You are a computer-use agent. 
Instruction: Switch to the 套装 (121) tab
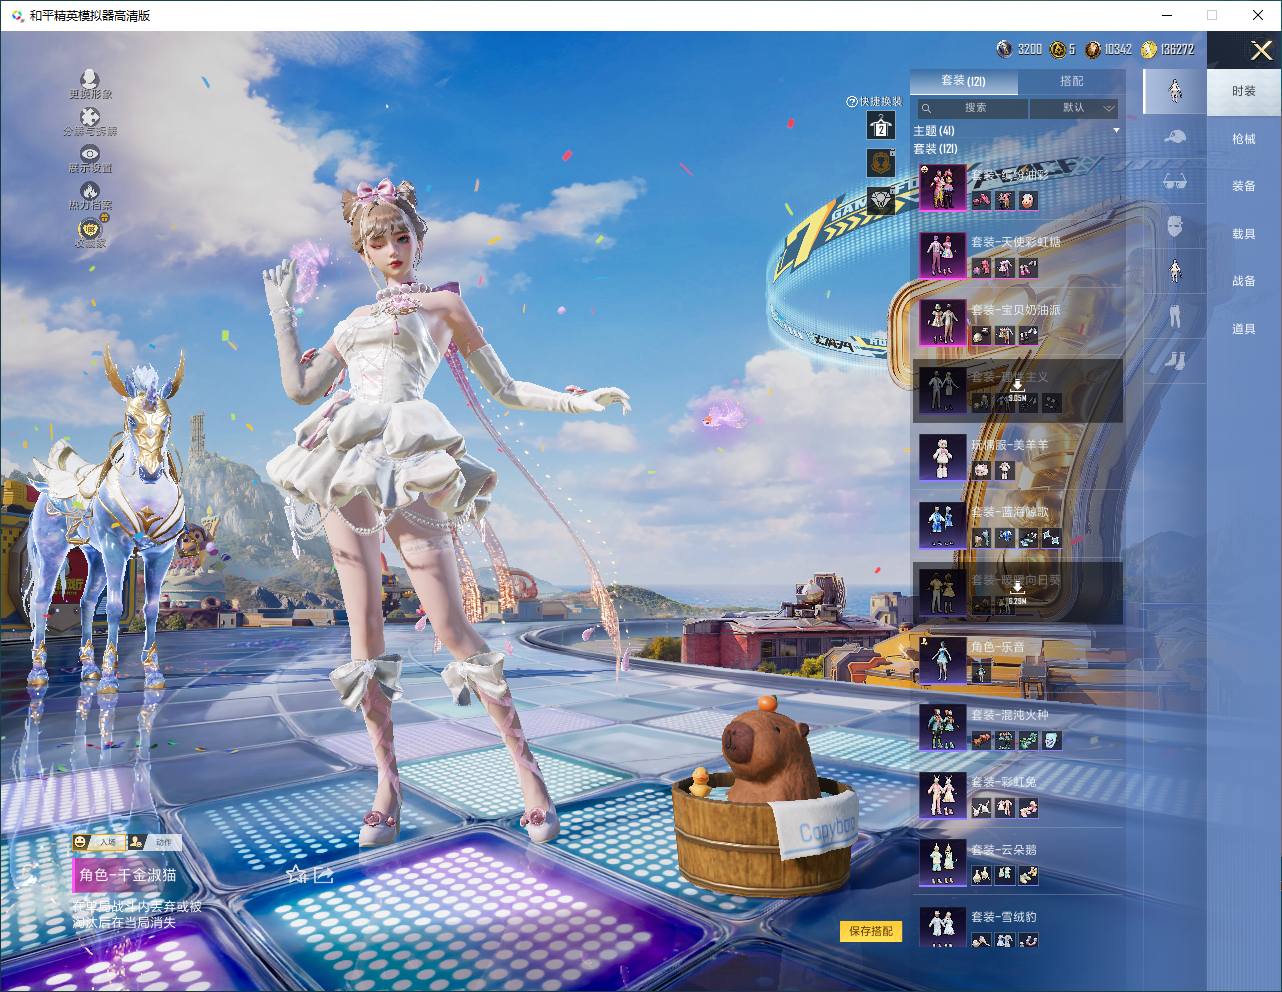(963, 81)
